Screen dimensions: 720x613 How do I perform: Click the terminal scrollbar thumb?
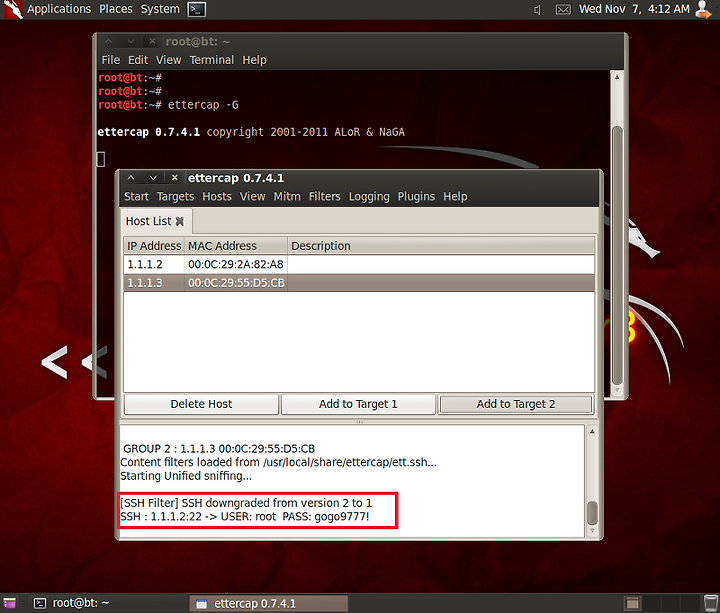coord(618,255)
